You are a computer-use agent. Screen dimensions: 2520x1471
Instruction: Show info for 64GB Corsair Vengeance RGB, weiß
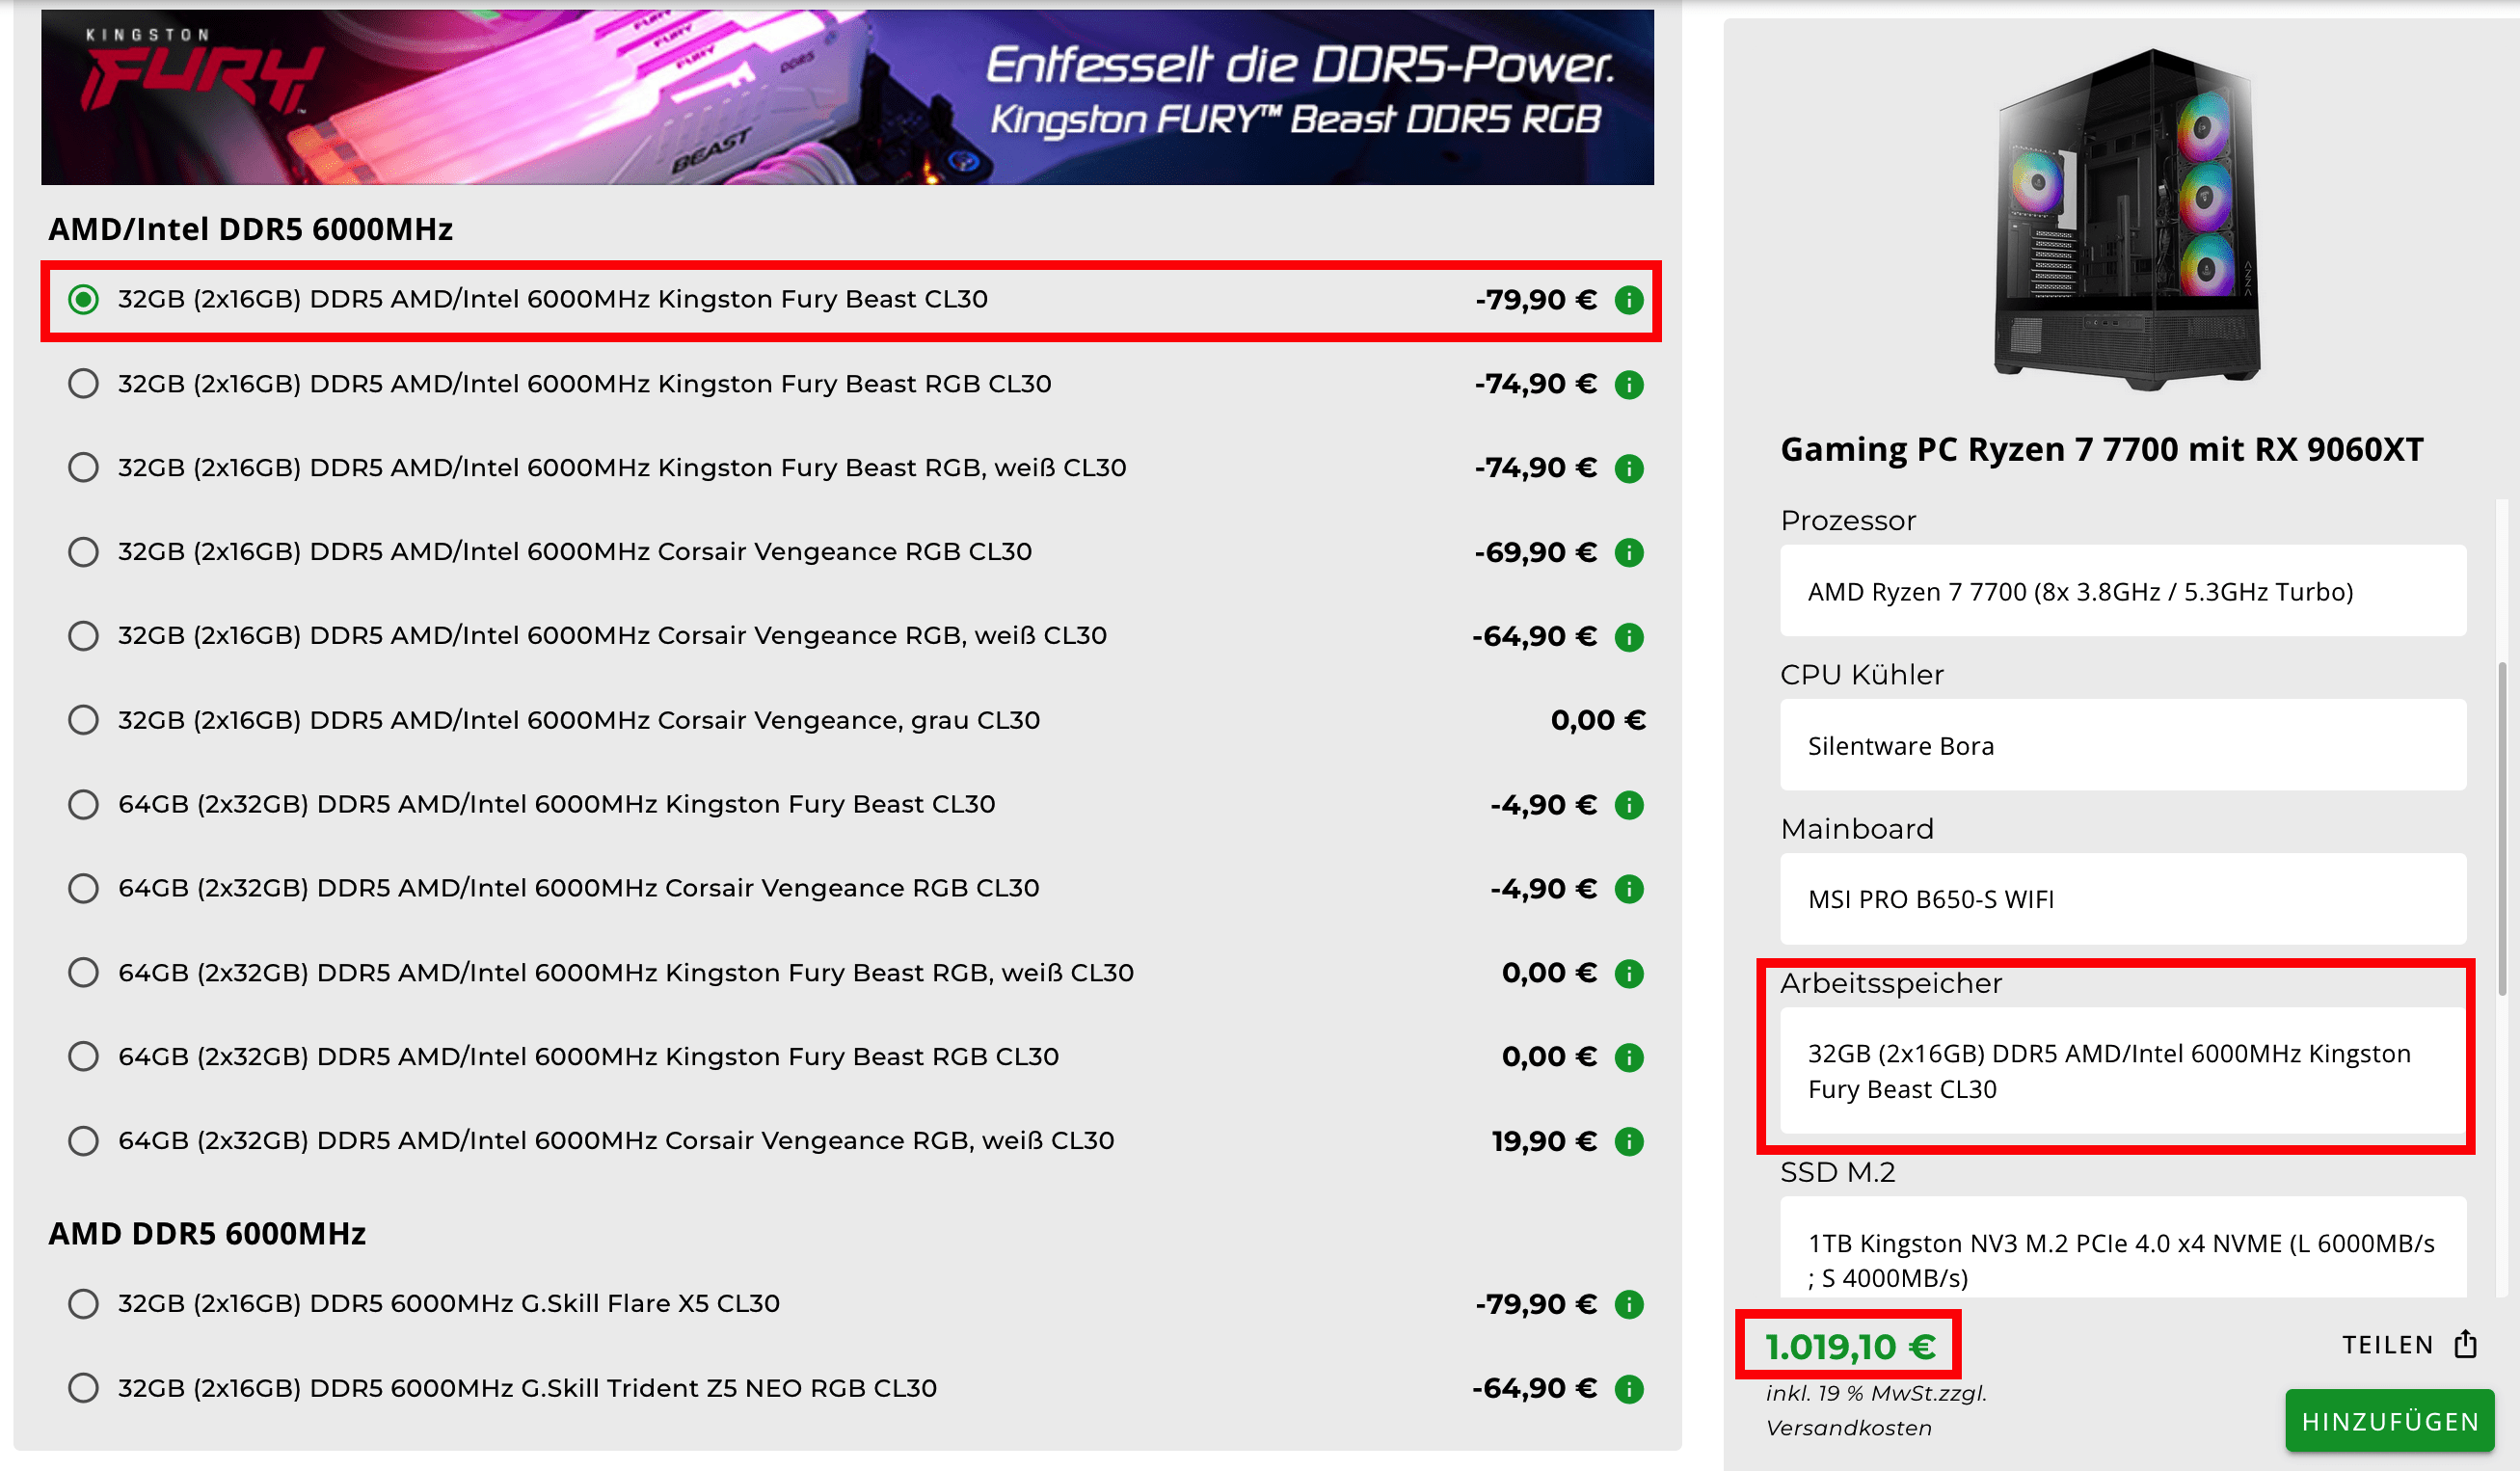[1628, 1141]
